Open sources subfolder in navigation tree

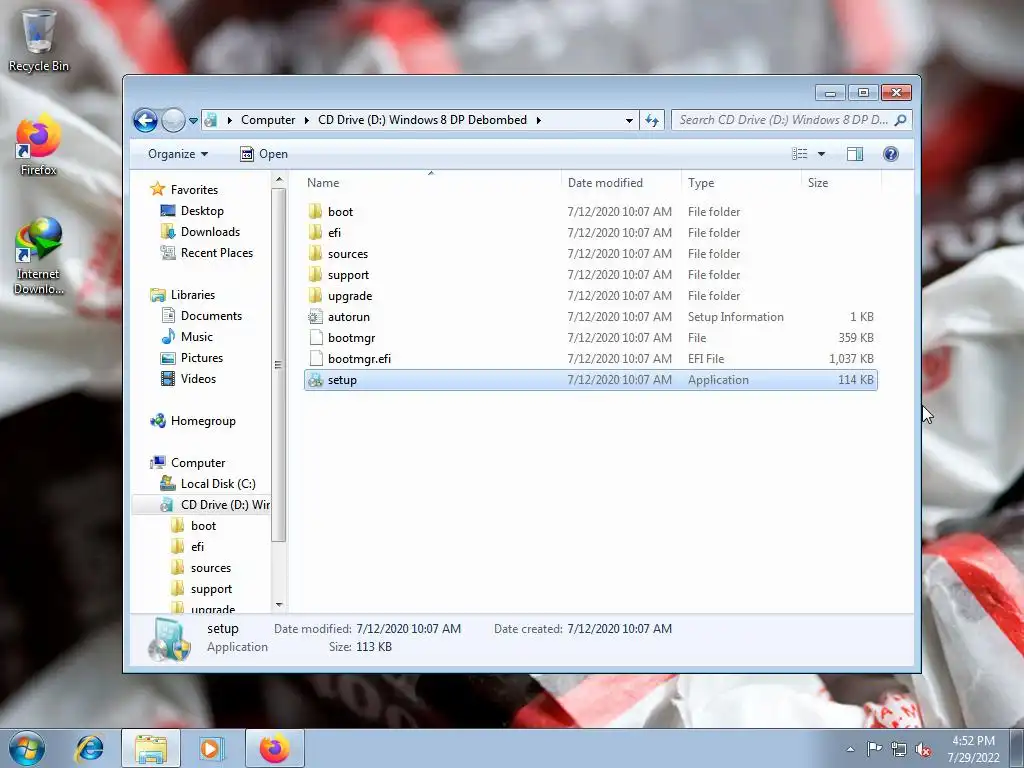pyautogui.click(x=201, y=568)
